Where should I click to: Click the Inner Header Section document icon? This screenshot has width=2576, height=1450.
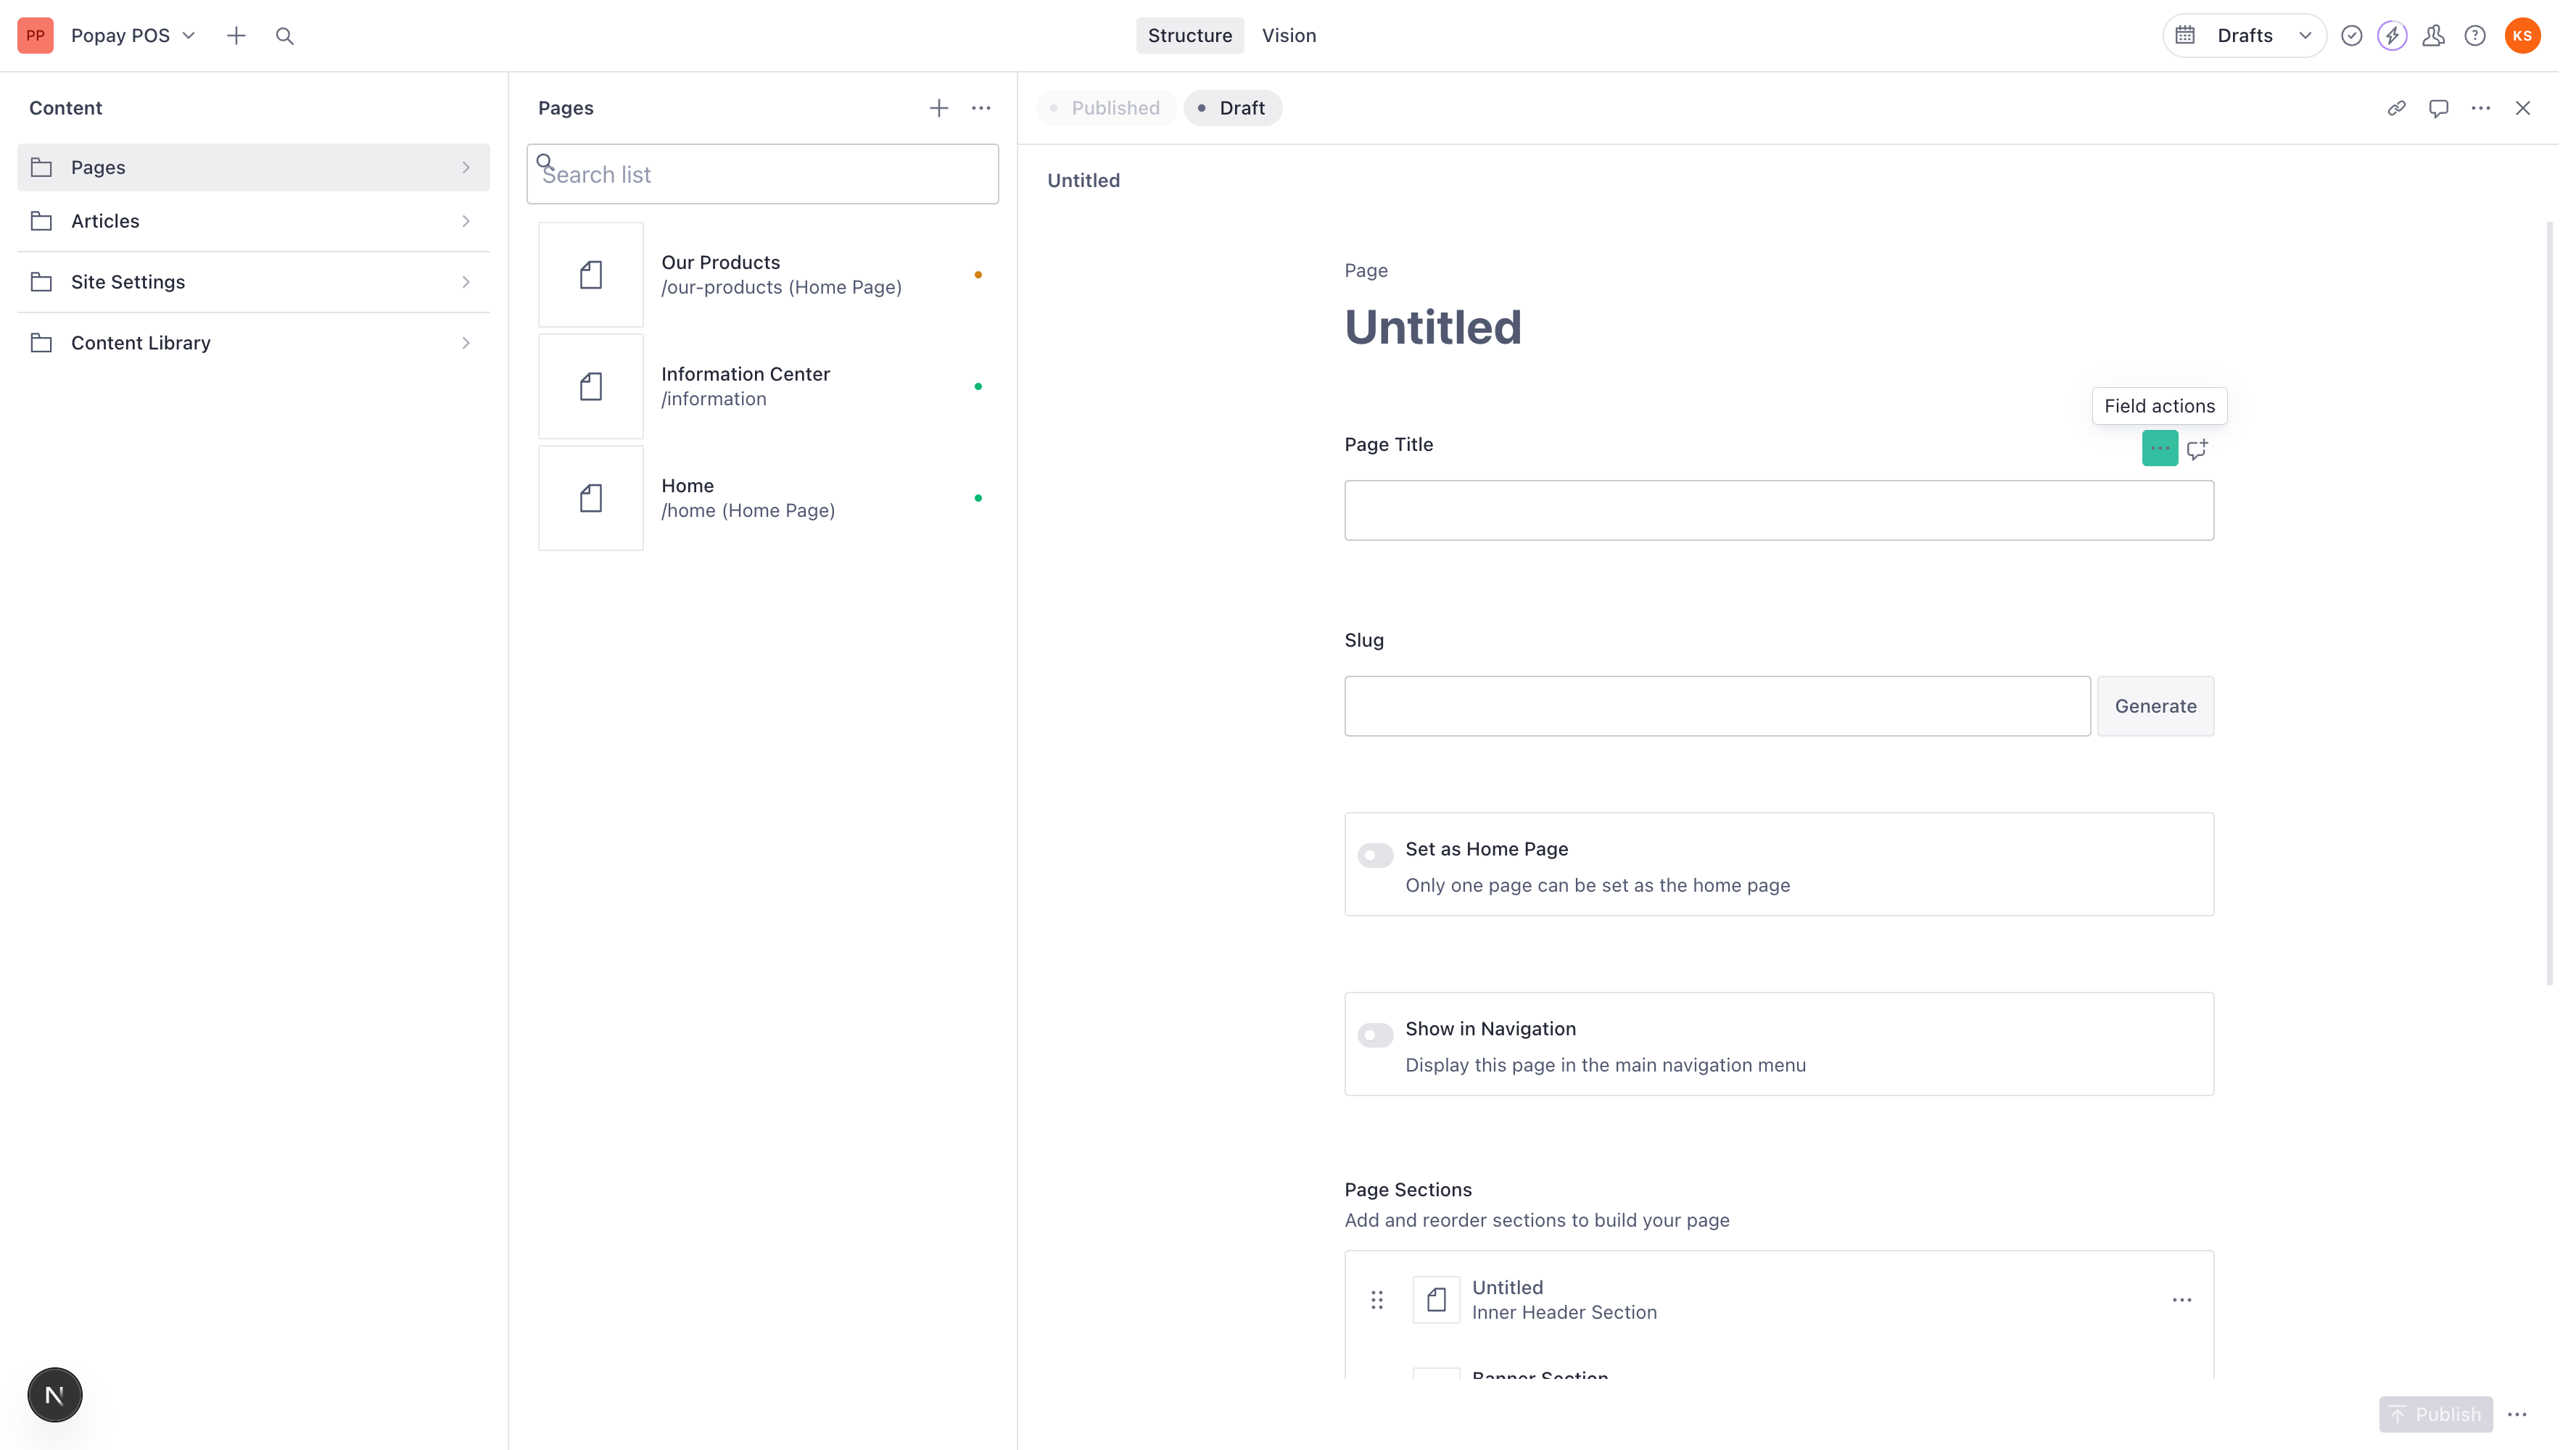[1436, 1300]
